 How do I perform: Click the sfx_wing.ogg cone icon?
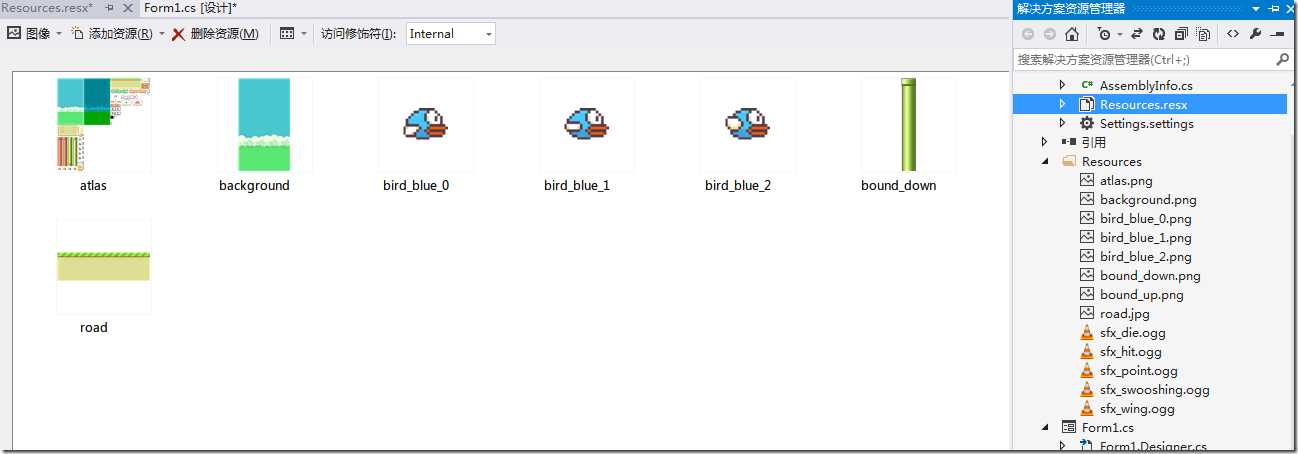tap(1087, 409)
